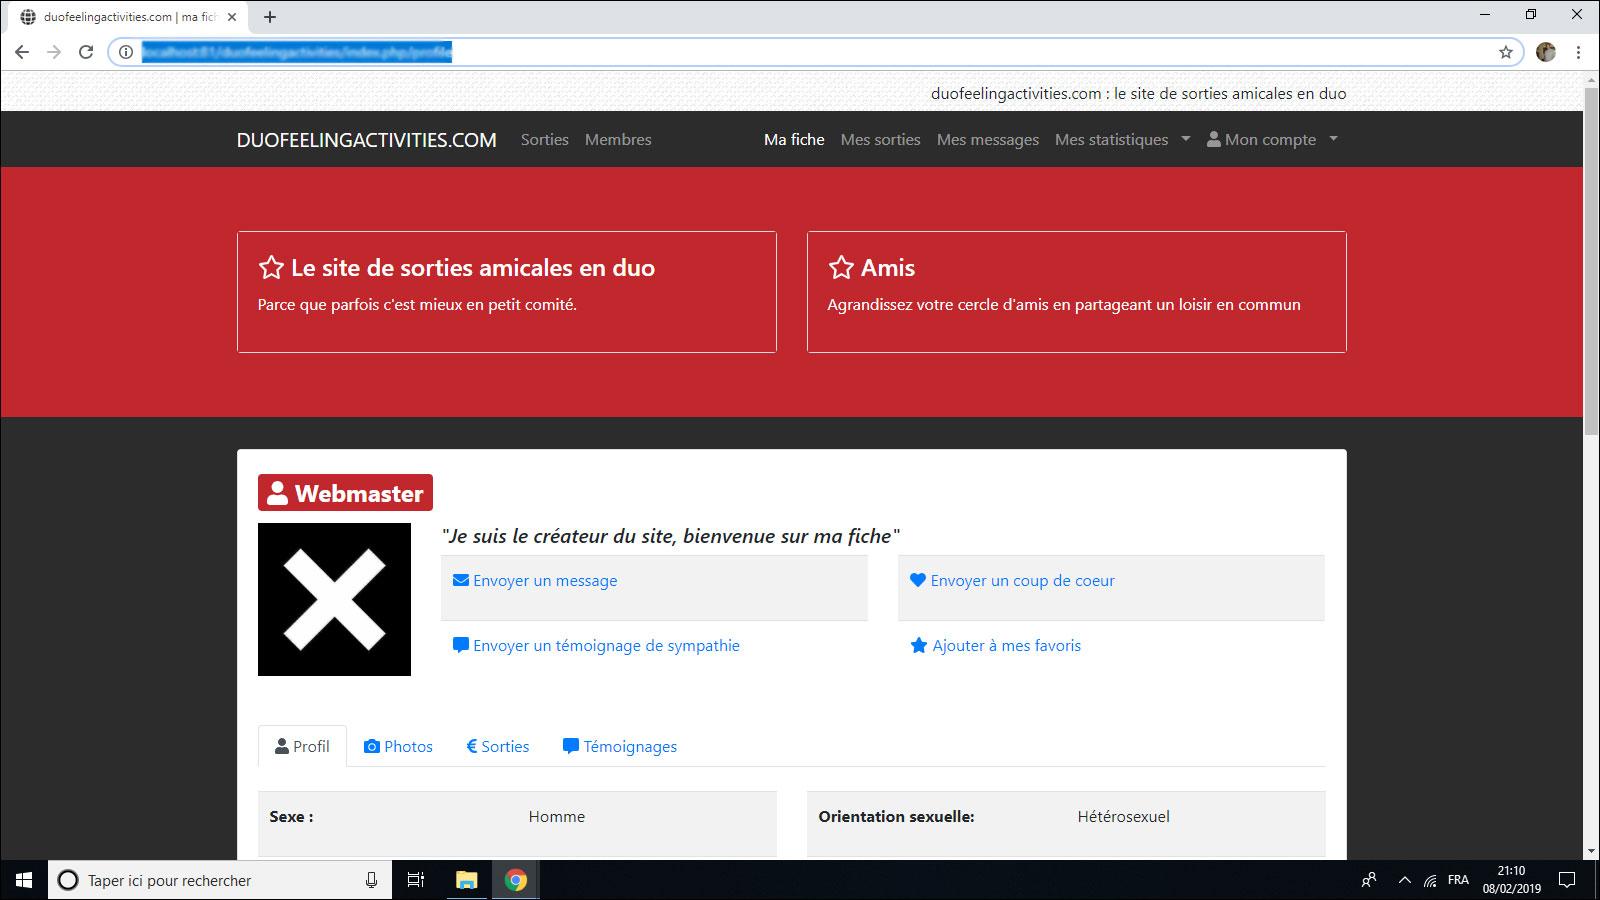Click the Chrome user profile avatar
The width and height of the screenshot is (1600, 900).
(x=1546, y=52)
